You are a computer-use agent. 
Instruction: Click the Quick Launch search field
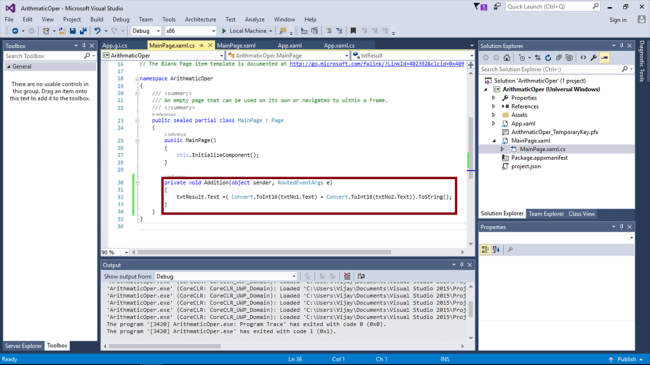553,7
